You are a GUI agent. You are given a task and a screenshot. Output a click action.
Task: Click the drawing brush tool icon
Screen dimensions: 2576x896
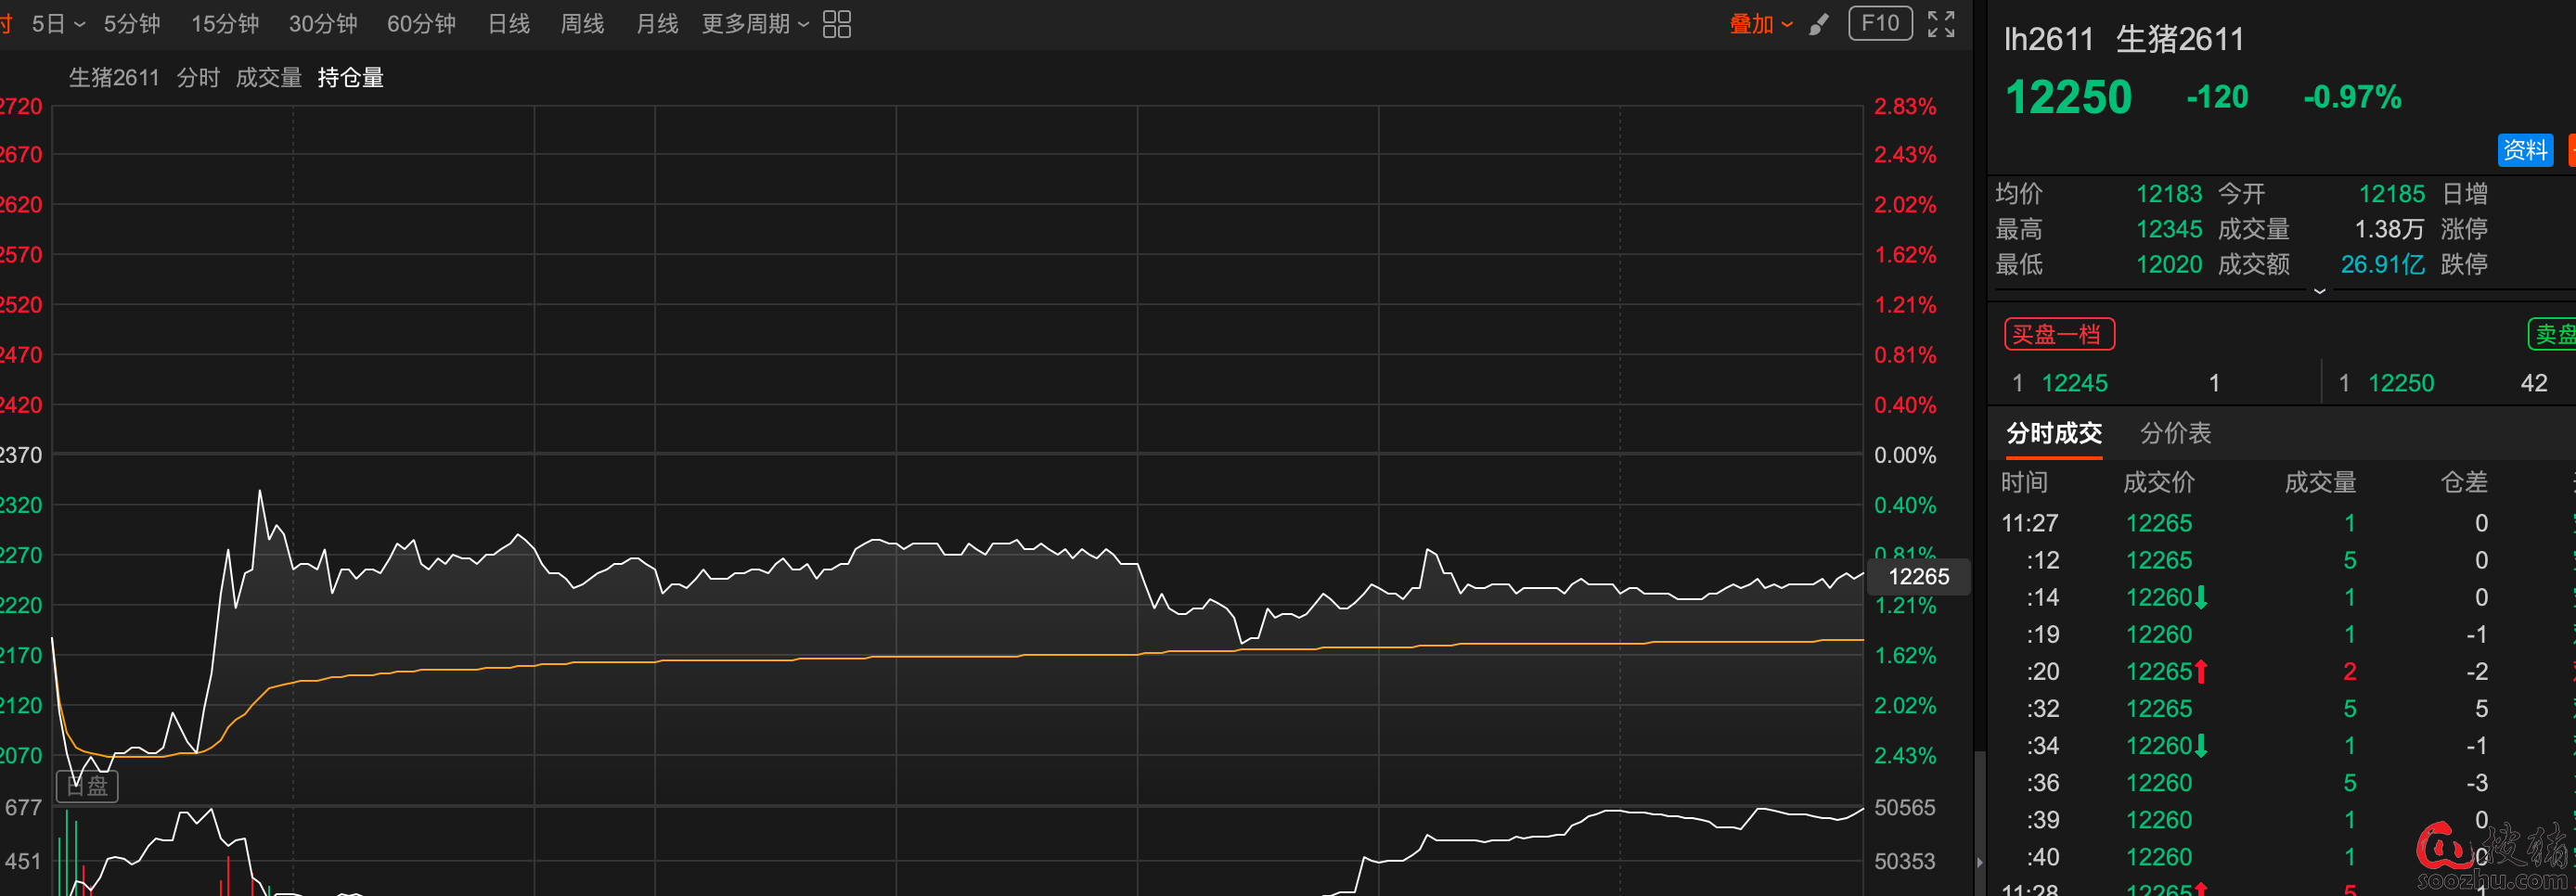(x=1819, y=24)
